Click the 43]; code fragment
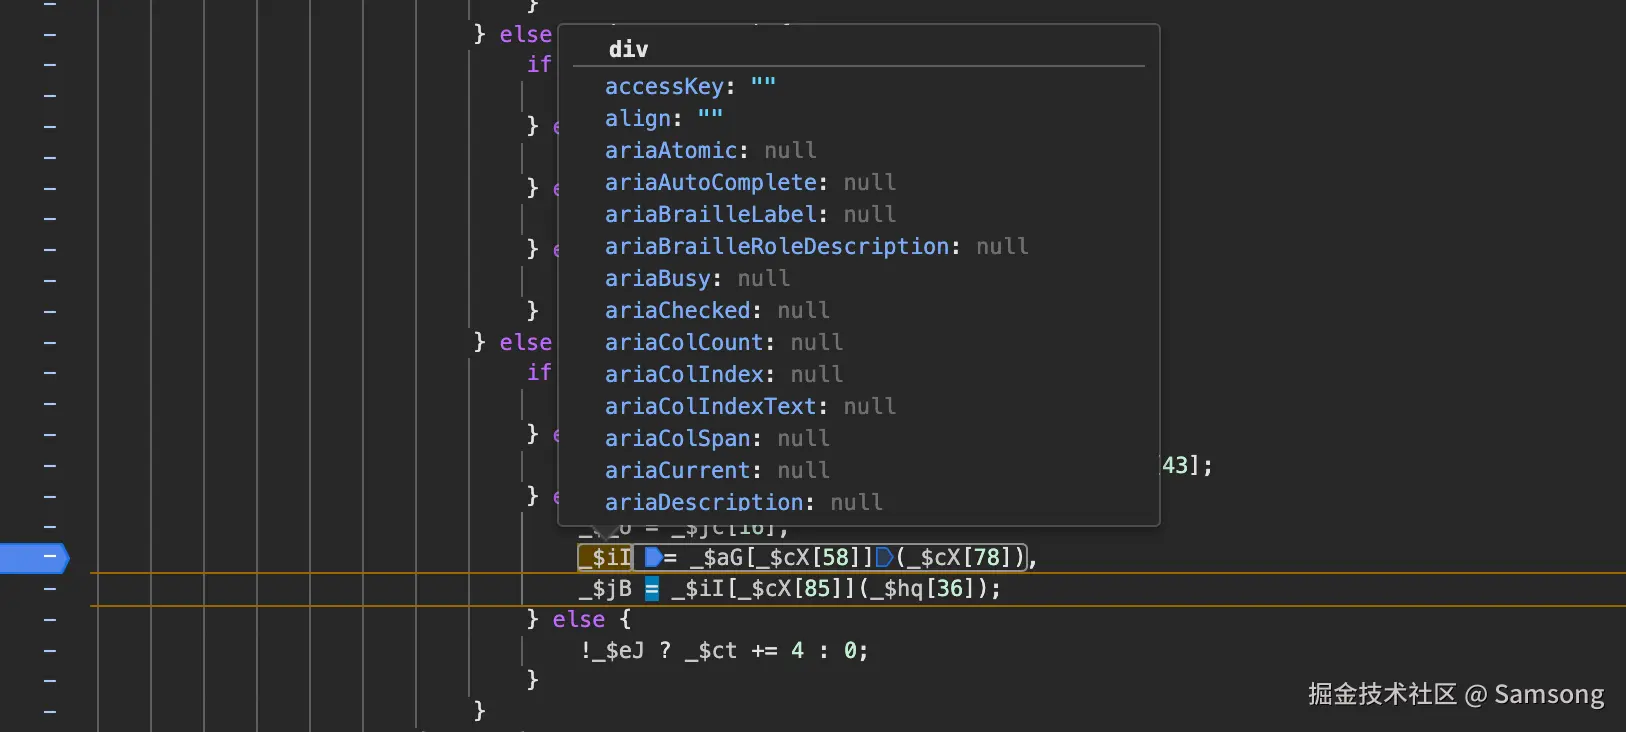The height and width of the screenshot is (732, 1626). click(1187, 465)
